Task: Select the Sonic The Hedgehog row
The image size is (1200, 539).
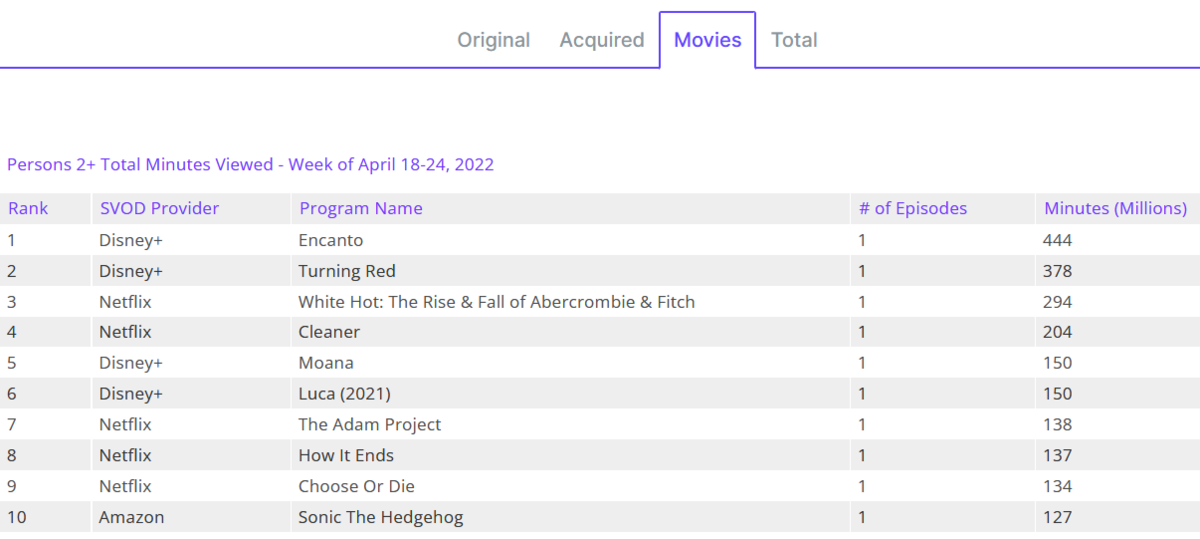Action: pyautogui.click(x=380, y=518)
